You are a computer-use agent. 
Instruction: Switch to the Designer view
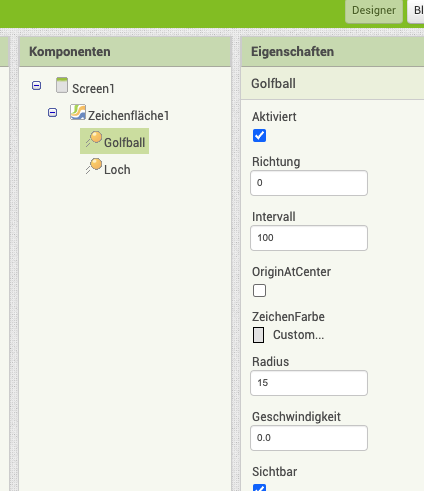point(374,11)
